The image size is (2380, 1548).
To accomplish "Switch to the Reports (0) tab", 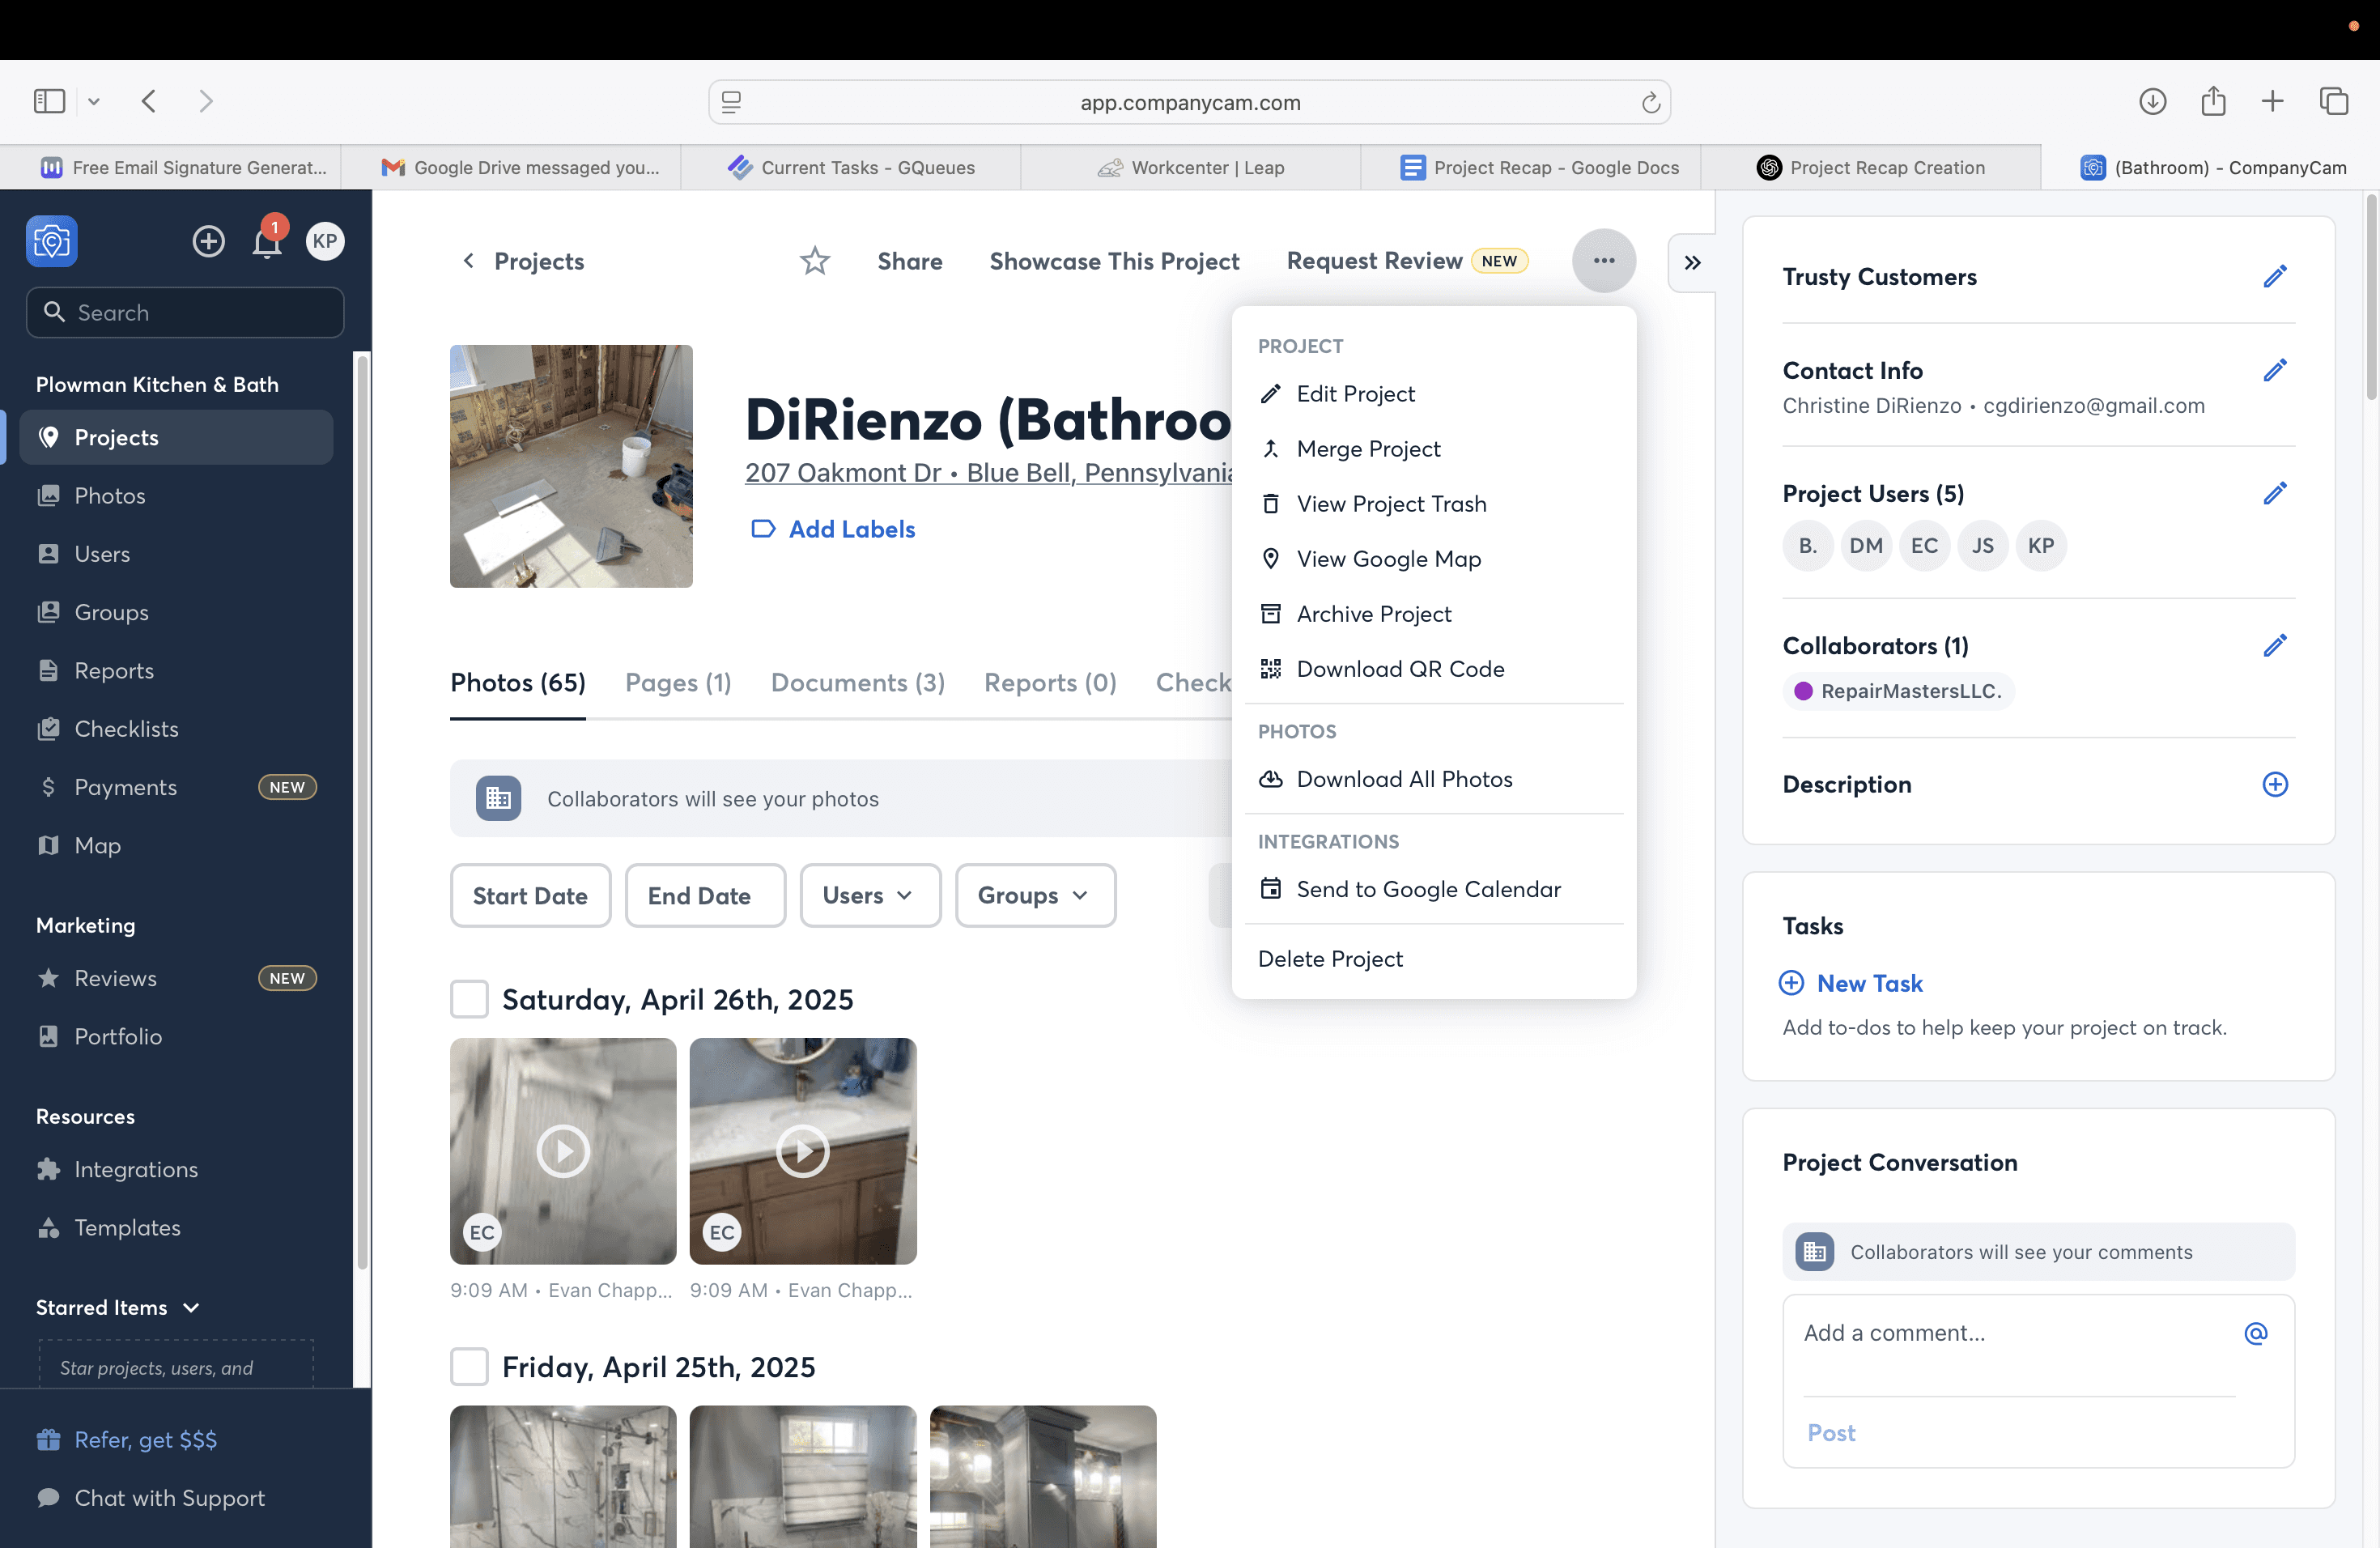I will coord(1050,683).
